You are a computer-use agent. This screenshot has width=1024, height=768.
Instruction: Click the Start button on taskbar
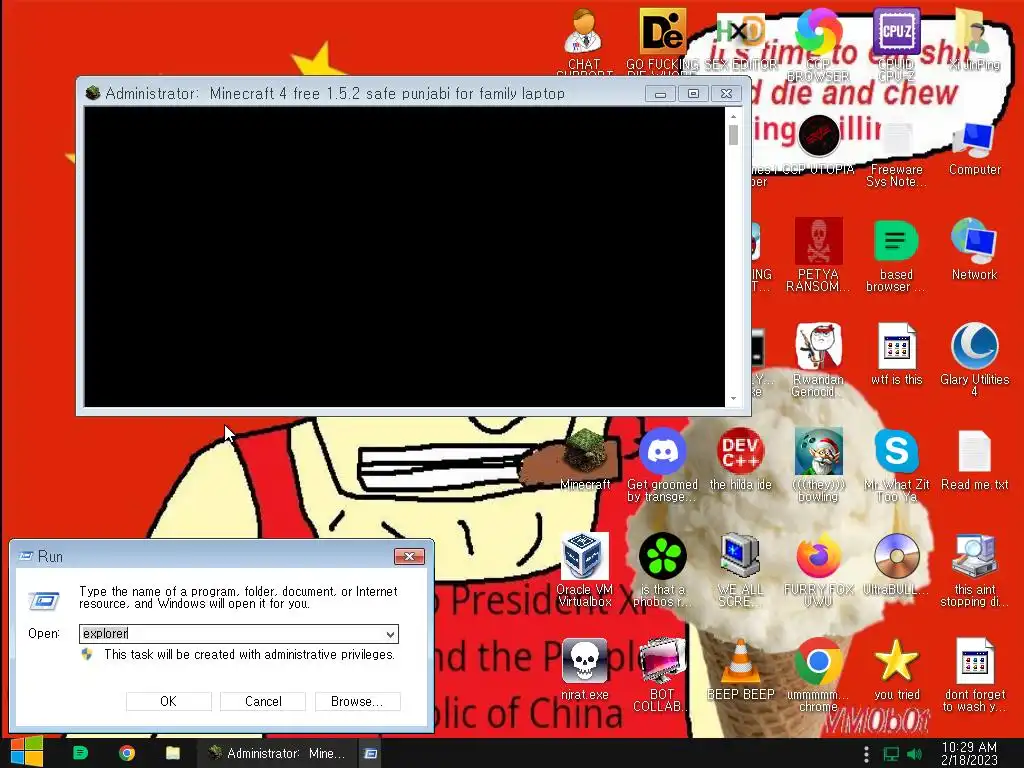click(x=26, y=753)
